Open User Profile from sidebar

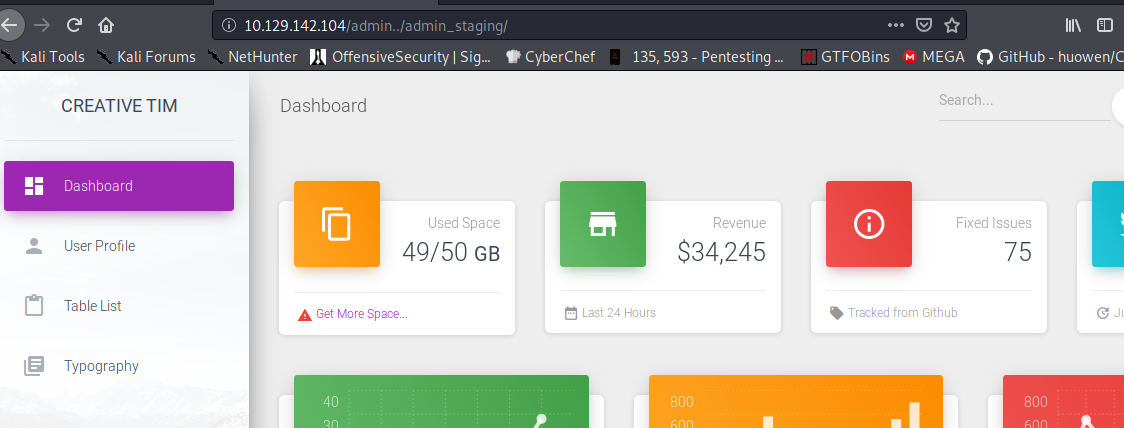[x=99, y=246]
